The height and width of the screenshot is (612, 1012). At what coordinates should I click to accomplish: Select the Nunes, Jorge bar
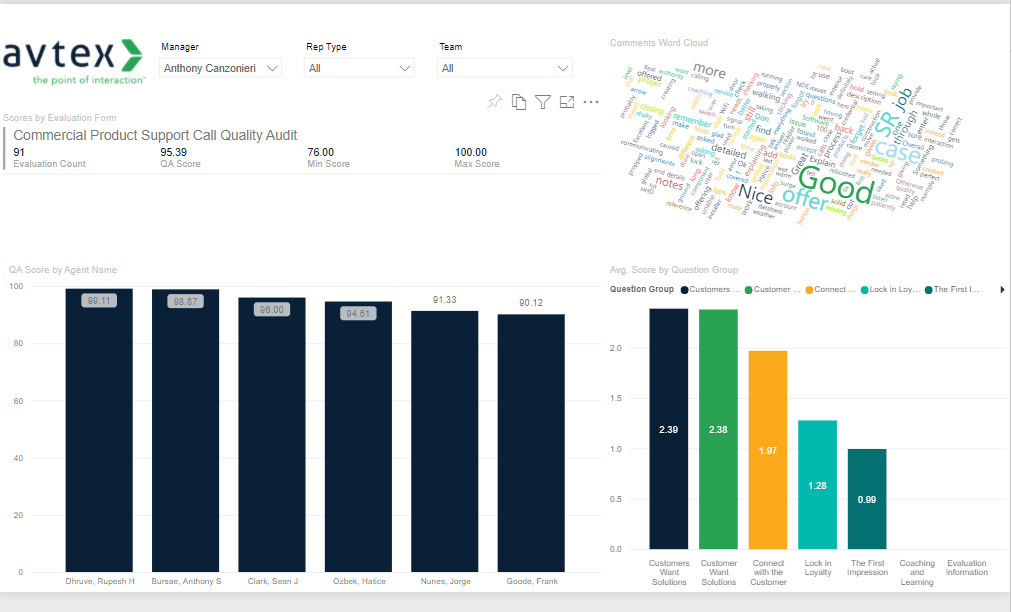click(x=444, y=440)
